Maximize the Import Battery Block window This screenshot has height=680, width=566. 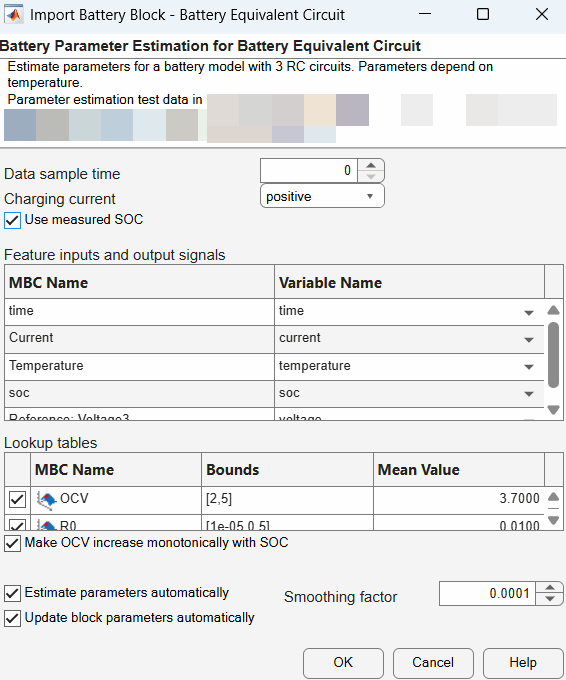[483, 15]
